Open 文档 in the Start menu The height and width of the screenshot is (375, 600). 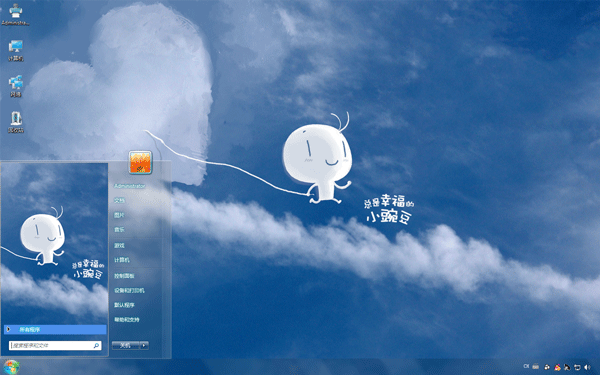[119, 201]
